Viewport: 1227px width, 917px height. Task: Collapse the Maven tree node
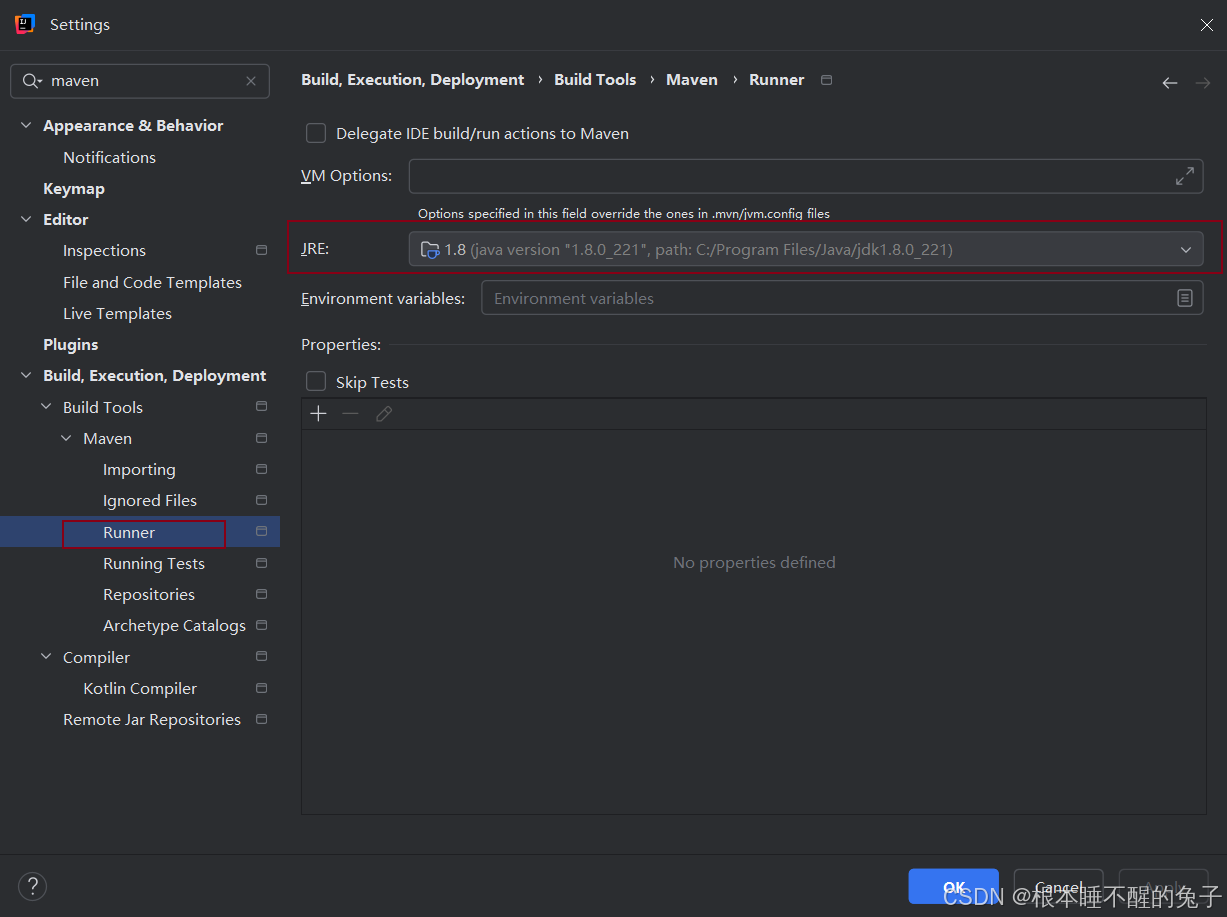click(66, 438)
